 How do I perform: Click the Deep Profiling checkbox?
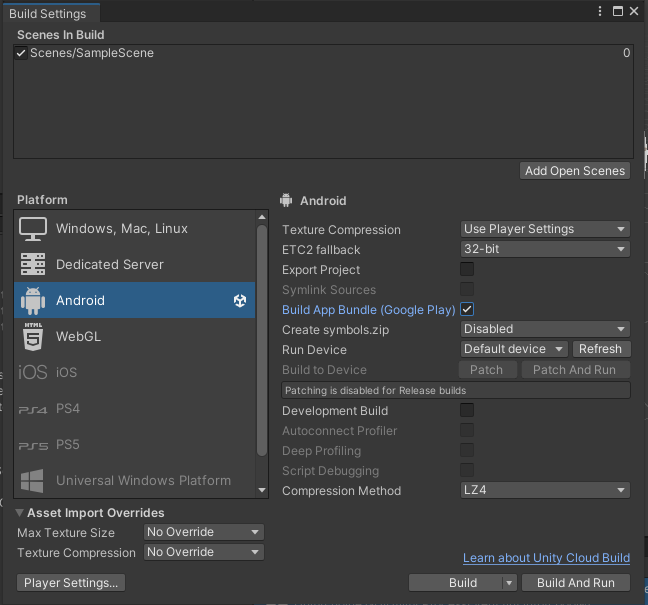(467, 450)
